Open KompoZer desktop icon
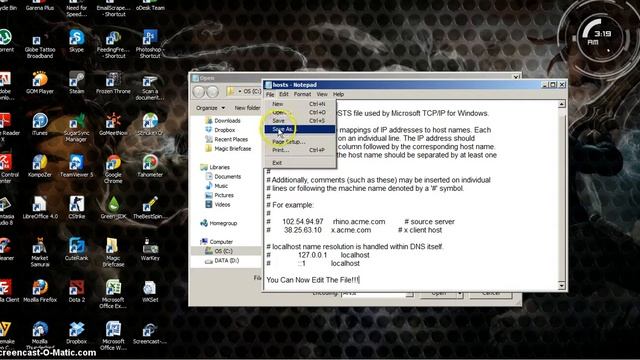 coord(40,165)
